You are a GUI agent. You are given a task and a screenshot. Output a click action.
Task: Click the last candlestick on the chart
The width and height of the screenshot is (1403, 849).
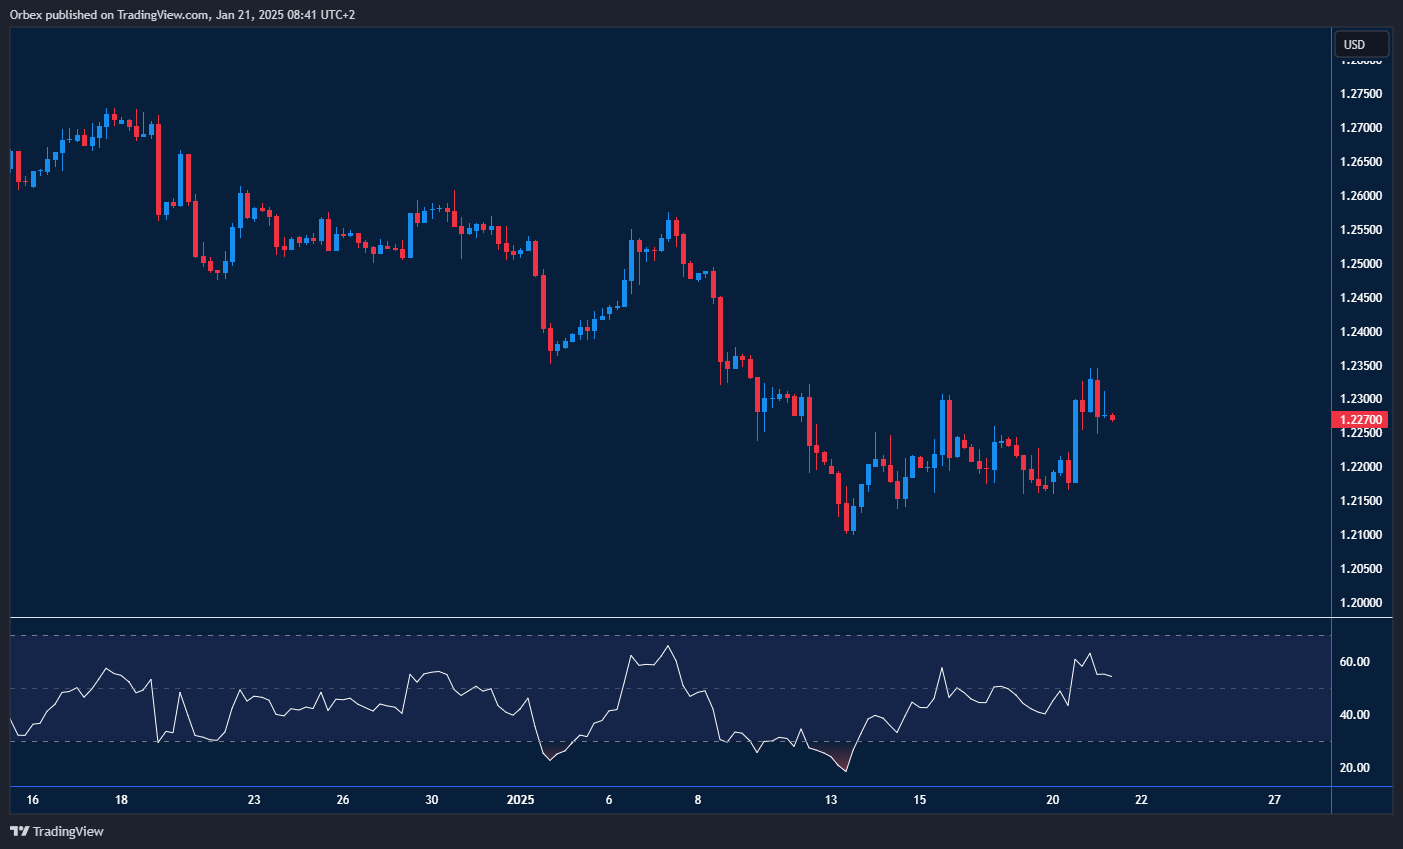(x=1110, y=418)
